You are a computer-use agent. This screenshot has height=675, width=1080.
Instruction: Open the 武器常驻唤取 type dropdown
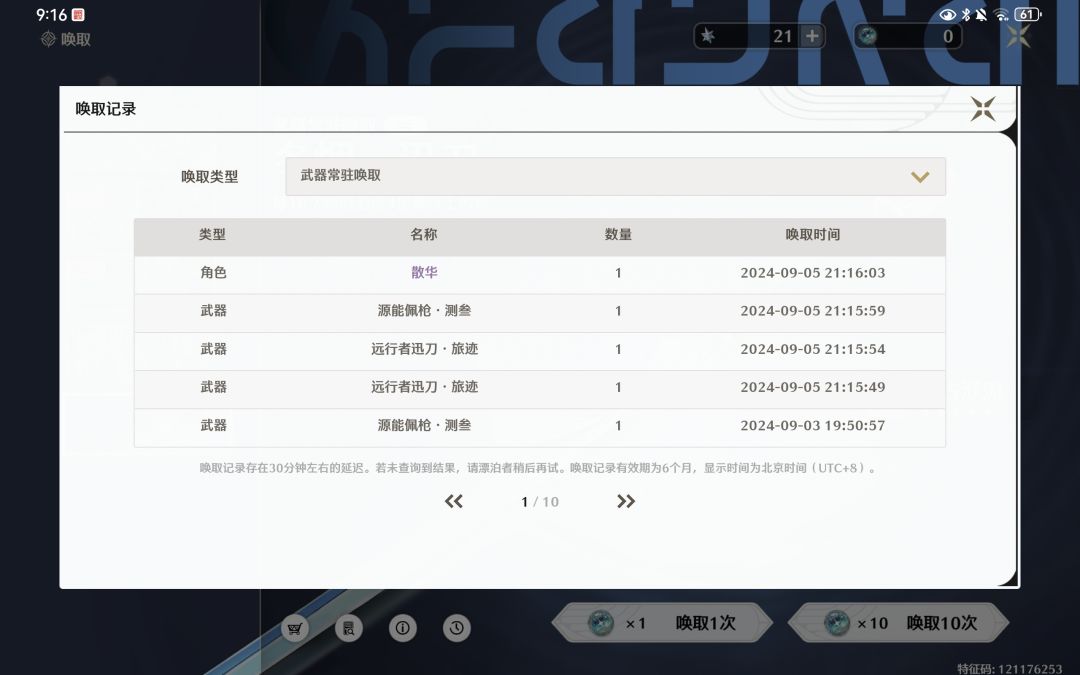click(x=615, y=176)
